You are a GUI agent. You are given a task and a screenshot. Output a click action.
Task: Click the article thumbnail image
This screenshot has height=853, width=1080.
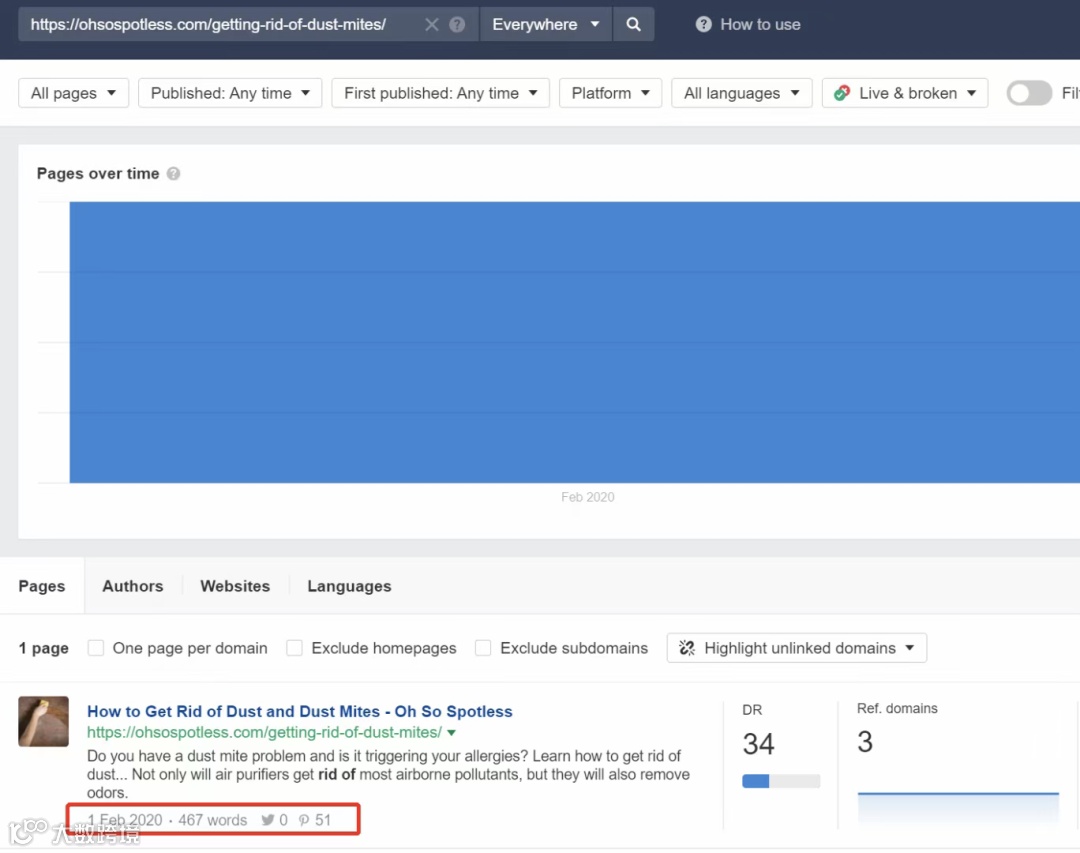[43, 721]
